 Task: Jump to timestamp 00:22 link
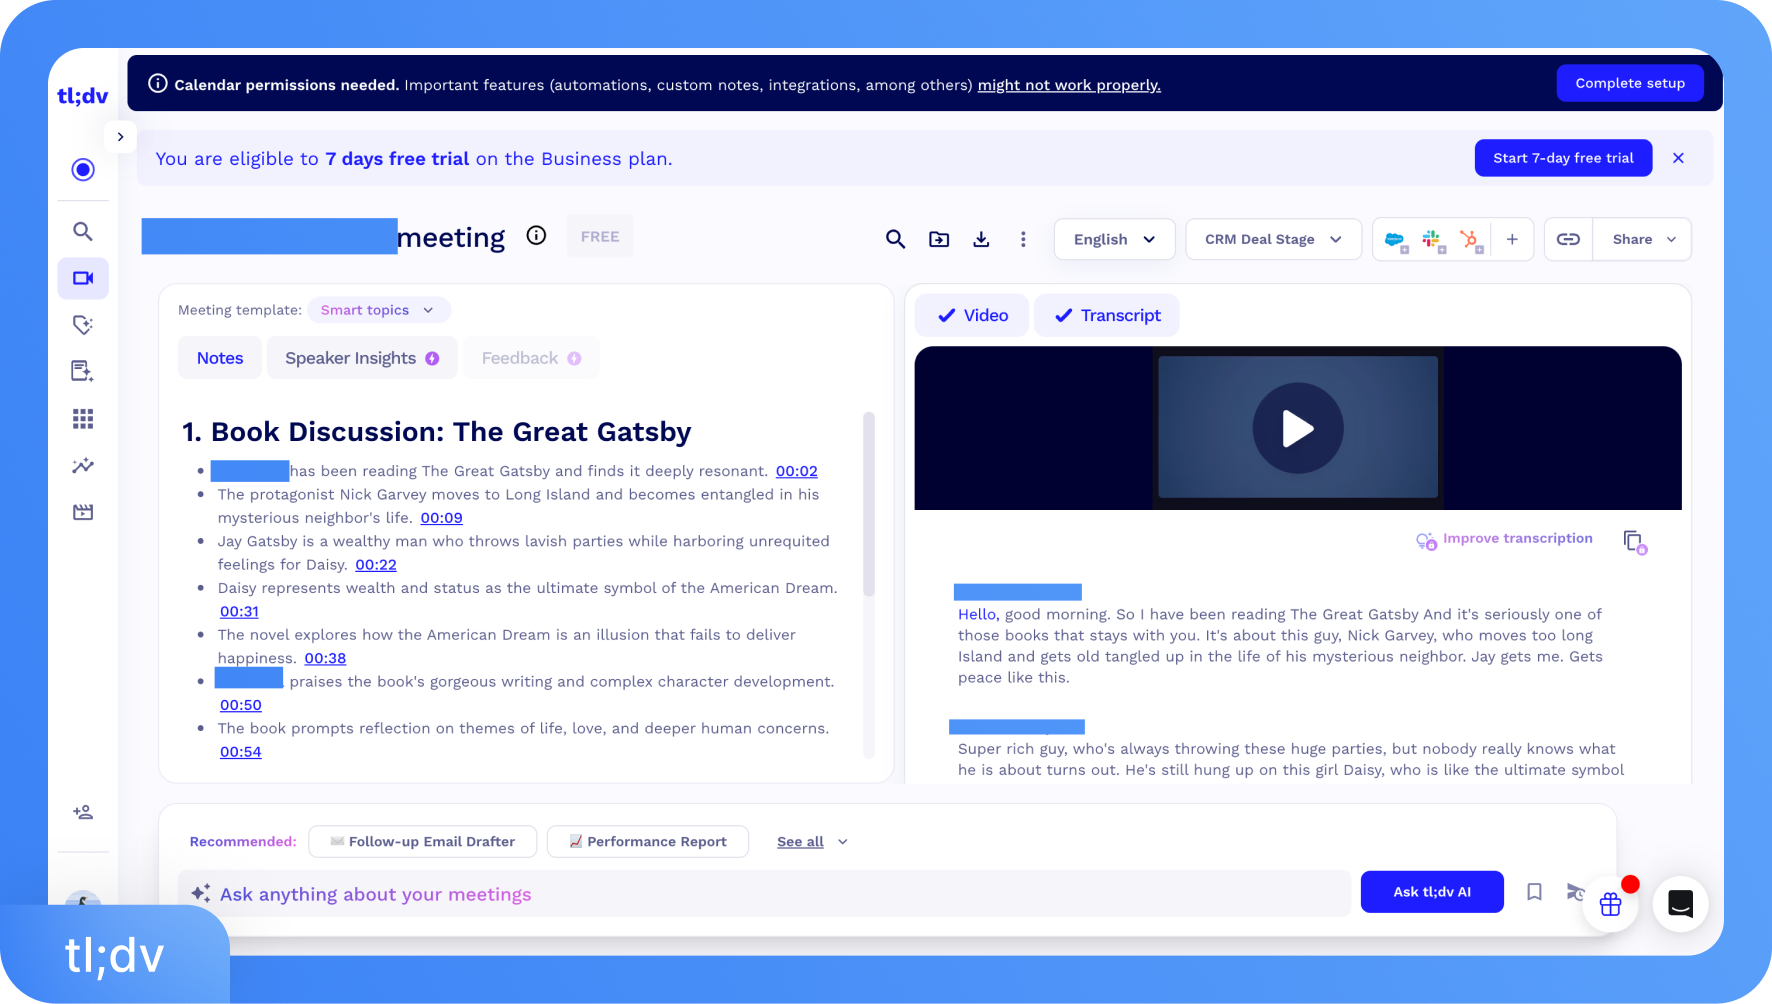[376, 565]
